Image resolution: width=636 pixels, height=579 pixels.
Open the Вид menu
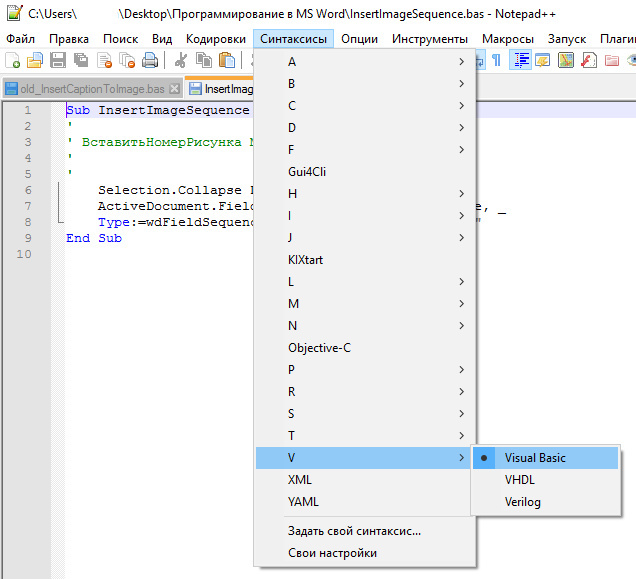point(162,39)
